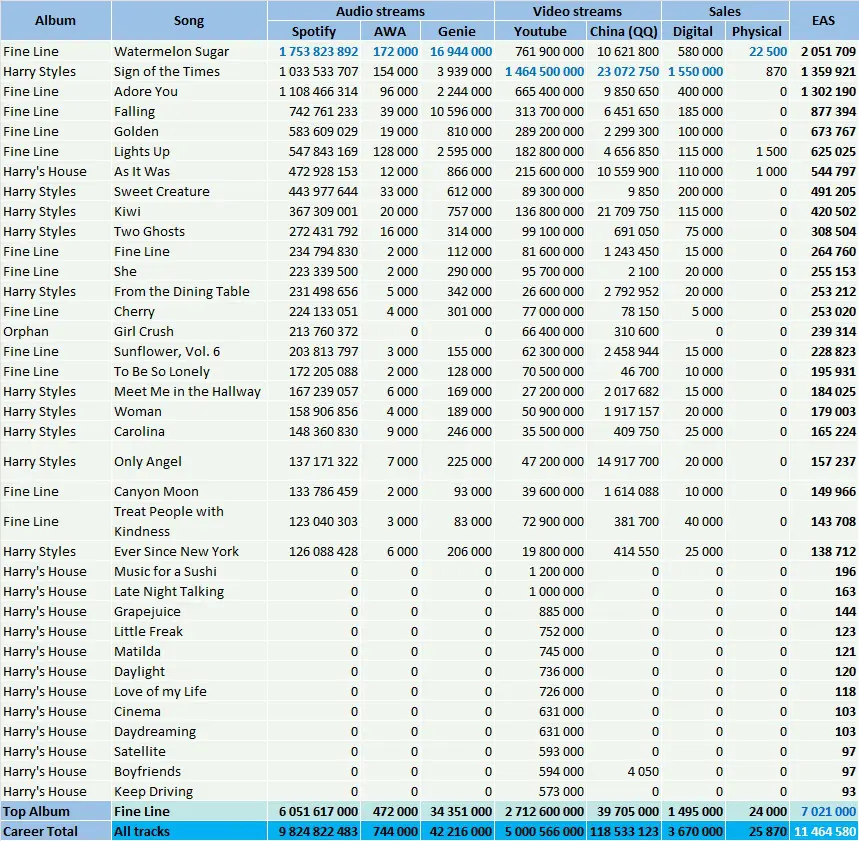Select the Cherry song cell
Viewport: 859px width, 841px height.
(x=189, y=311)
